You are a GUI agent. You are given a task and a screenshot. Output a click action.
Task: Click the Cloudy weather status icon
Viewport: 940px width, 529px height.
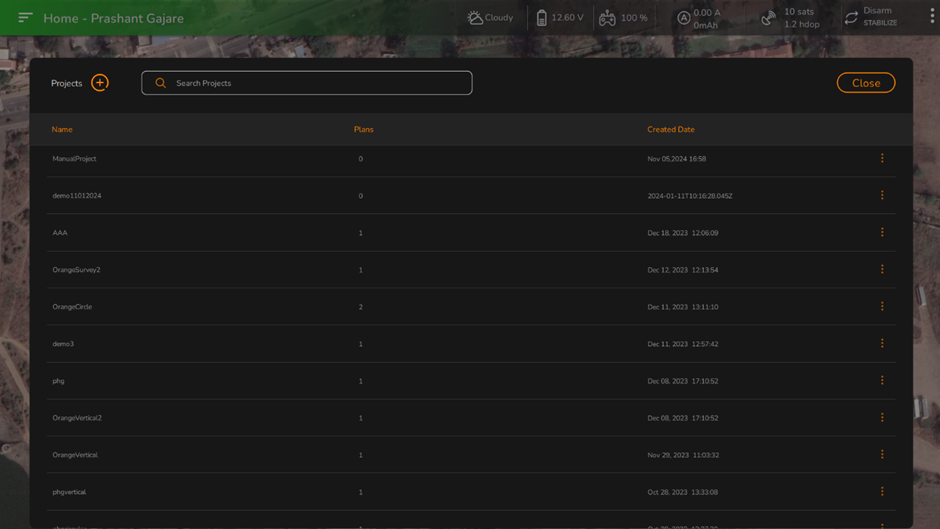[475, 18]
